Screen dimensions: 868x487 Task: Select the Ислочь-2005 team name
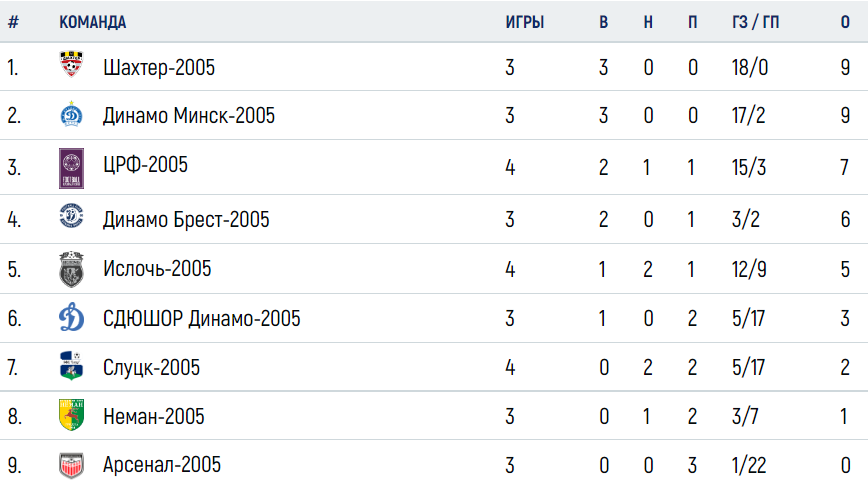click(x=157, y=269)
